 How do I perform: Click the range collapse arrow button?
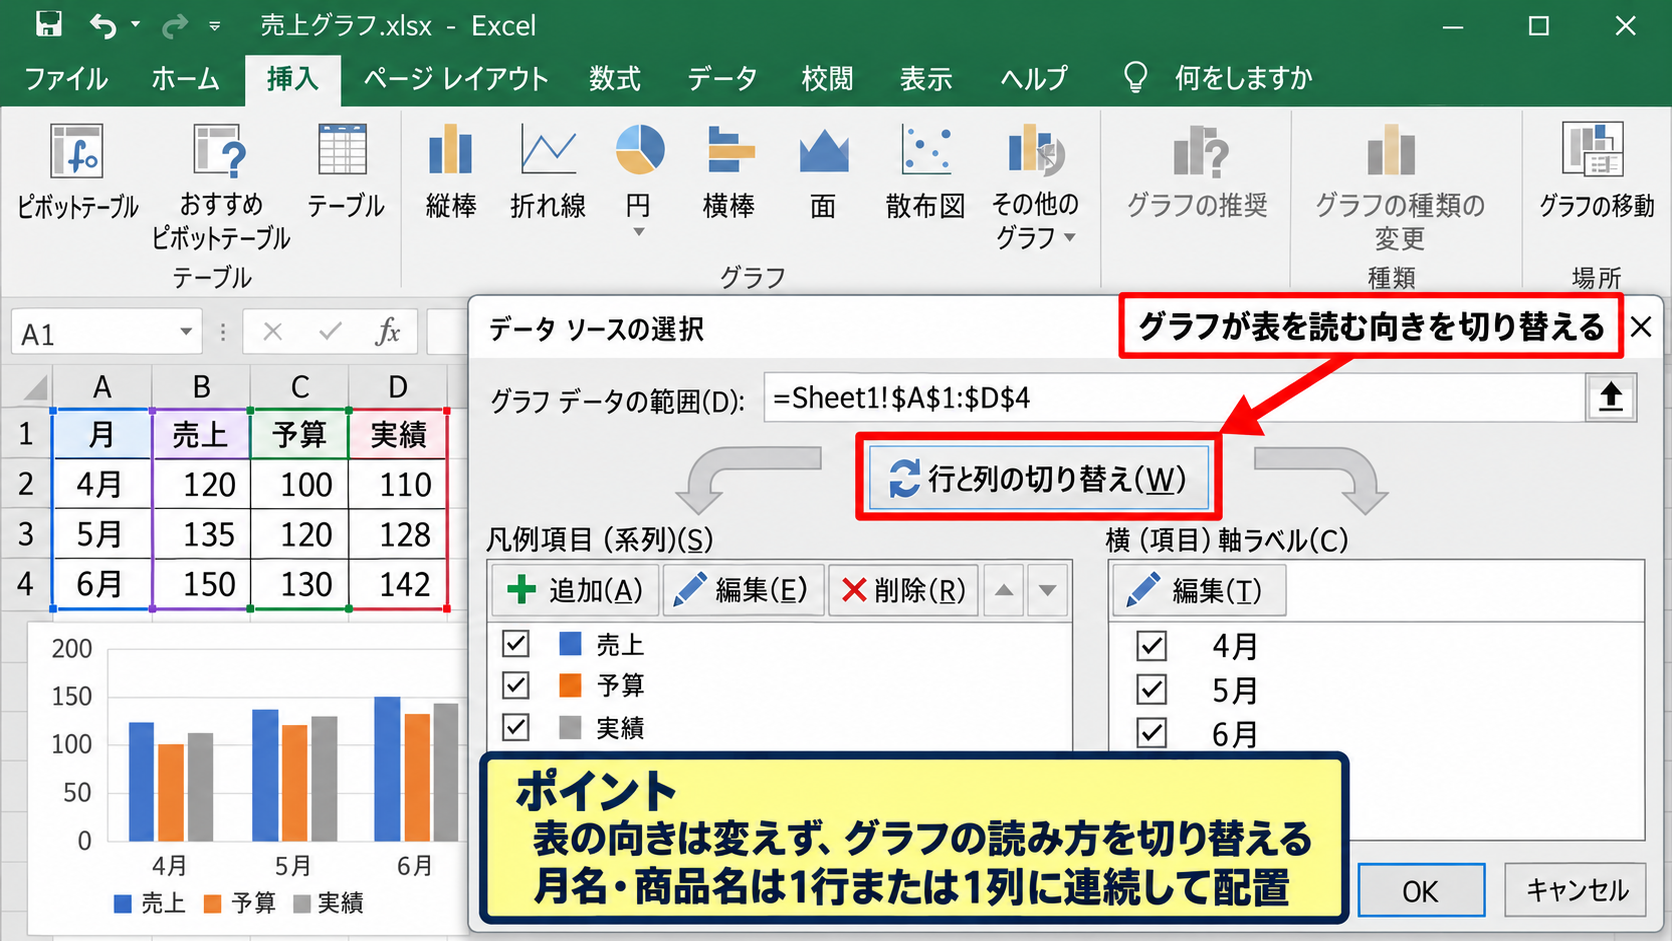(1611, 398)
